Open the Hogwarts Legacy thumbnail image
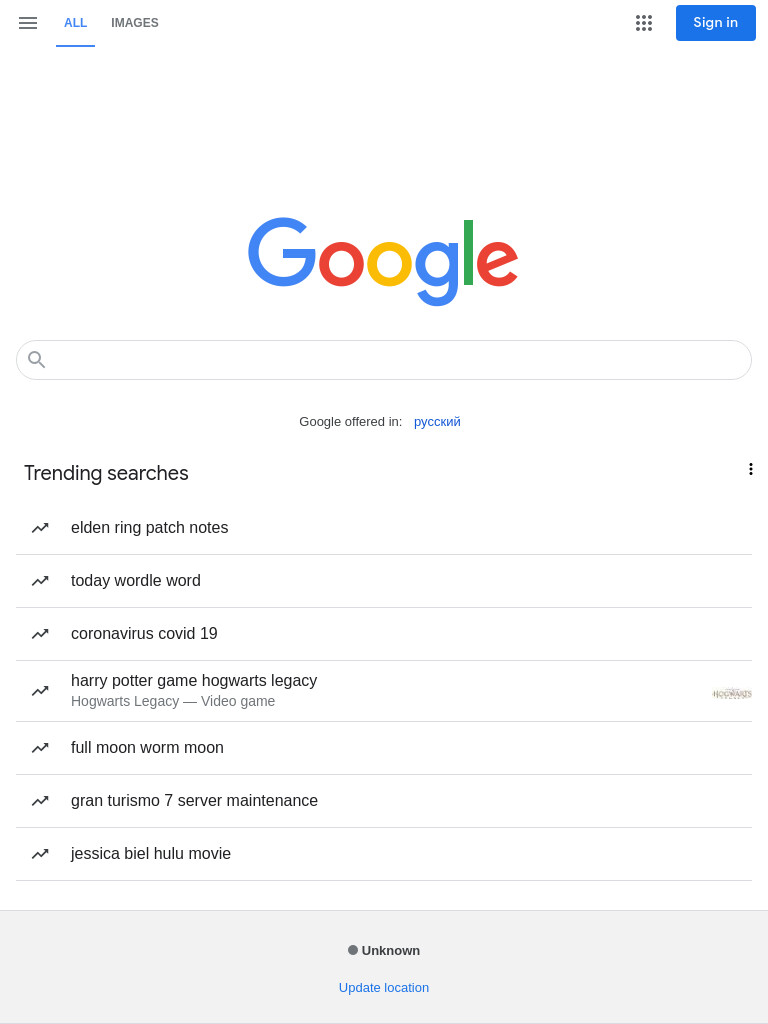 point(732,694)
